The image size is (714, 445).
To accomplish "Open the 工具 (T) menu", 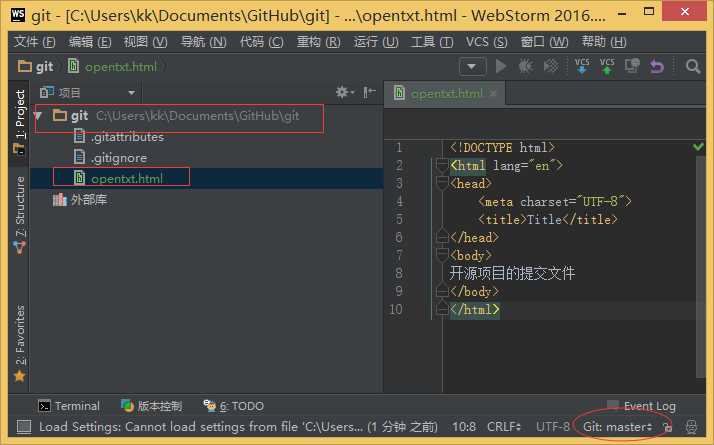I will pyautogui.click(x=432, y=42).
